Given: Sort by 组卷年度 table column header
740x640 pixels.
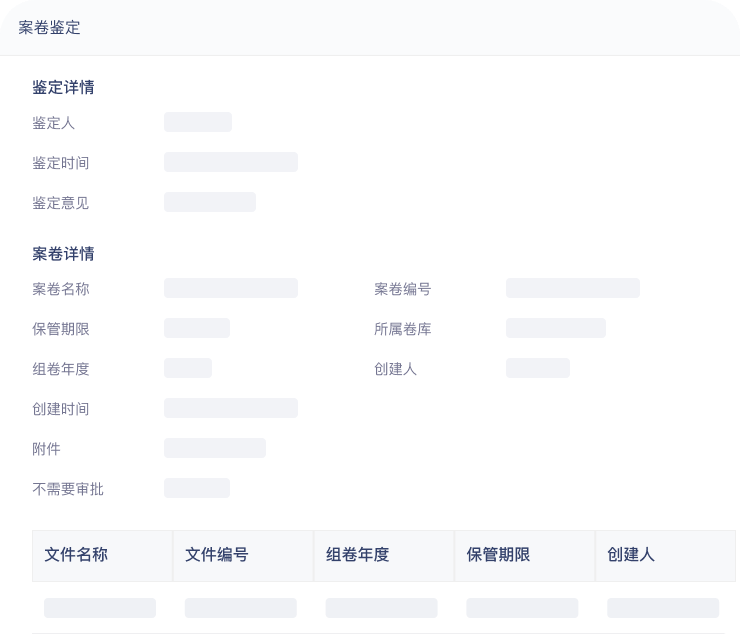Looking at the screenshot, I should click(x=358, y=555).
